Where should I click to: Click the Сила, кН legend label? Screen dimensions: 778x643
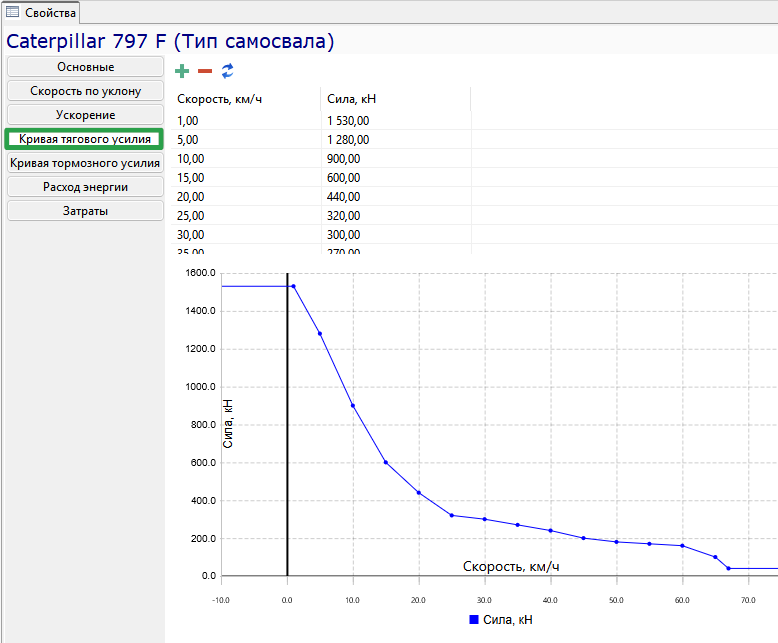(508, 620)
